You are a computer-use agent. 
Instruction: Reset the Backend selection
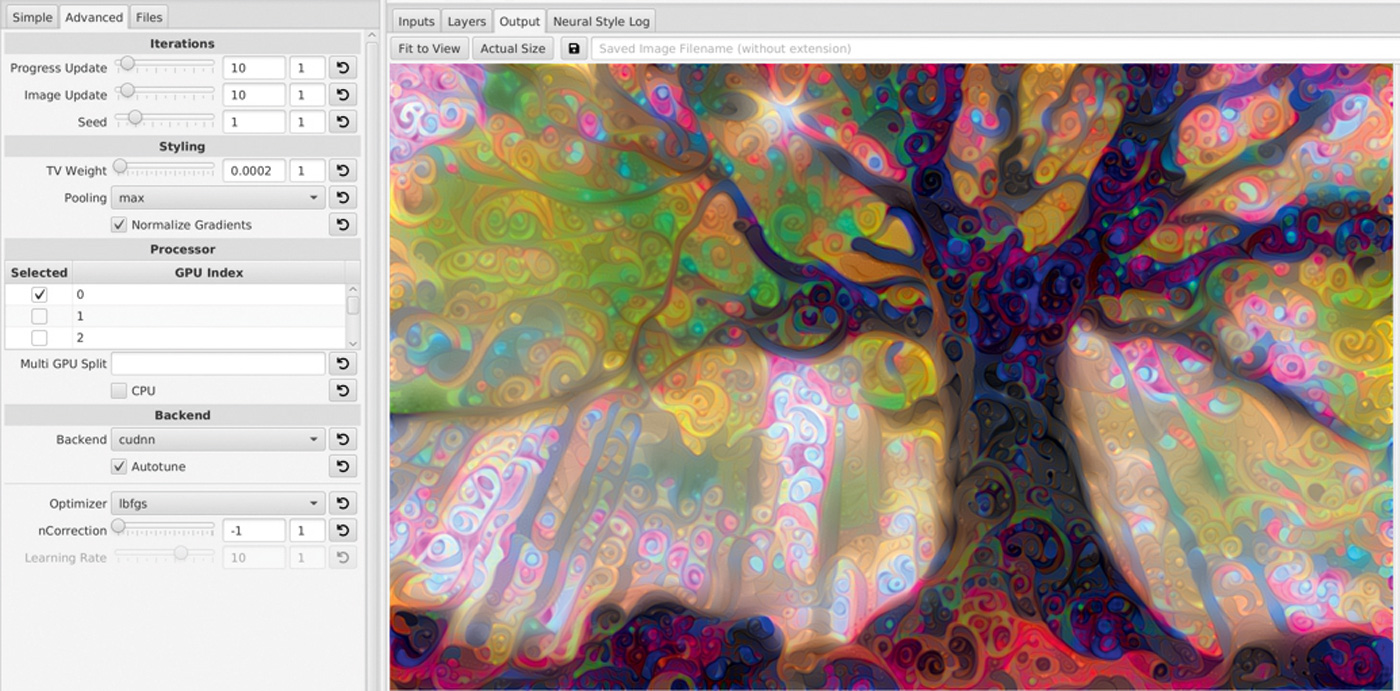(x=342, y=439)
